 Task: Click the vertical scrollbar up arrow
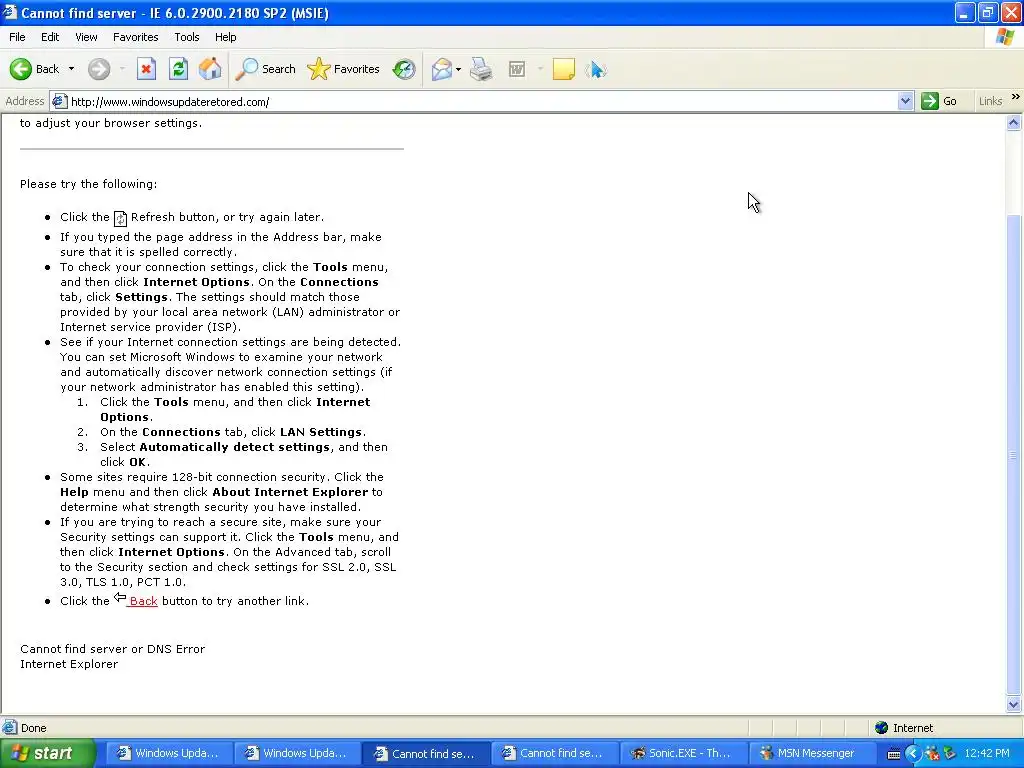1014,123
